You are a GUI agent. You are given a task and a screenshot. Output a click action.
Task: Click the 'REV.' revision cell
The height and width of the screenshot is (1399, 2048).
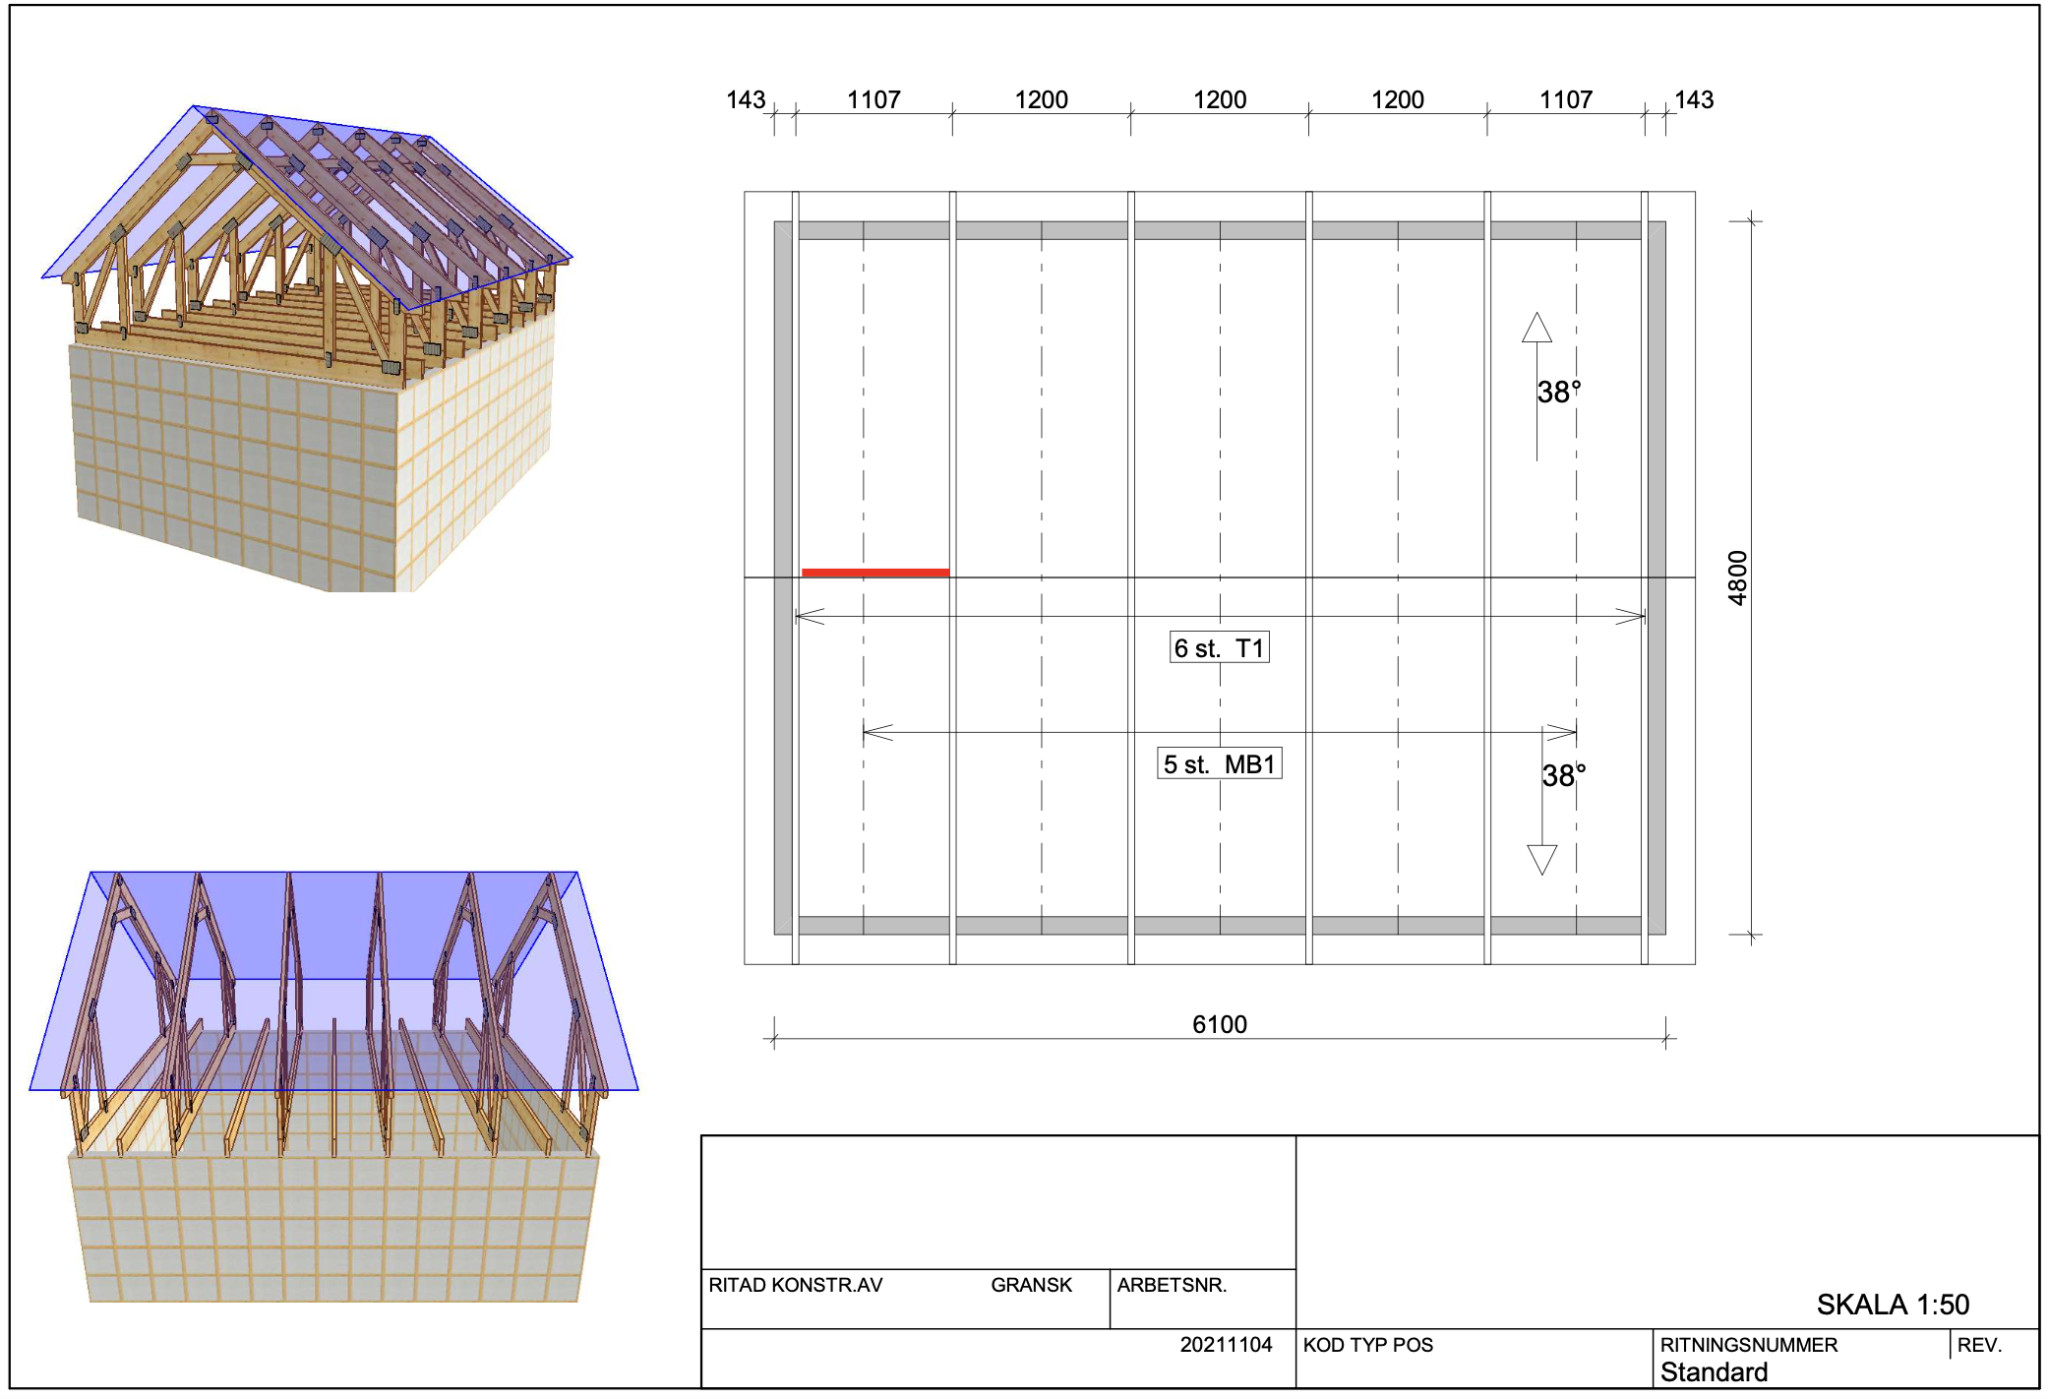point(1979,1345)
